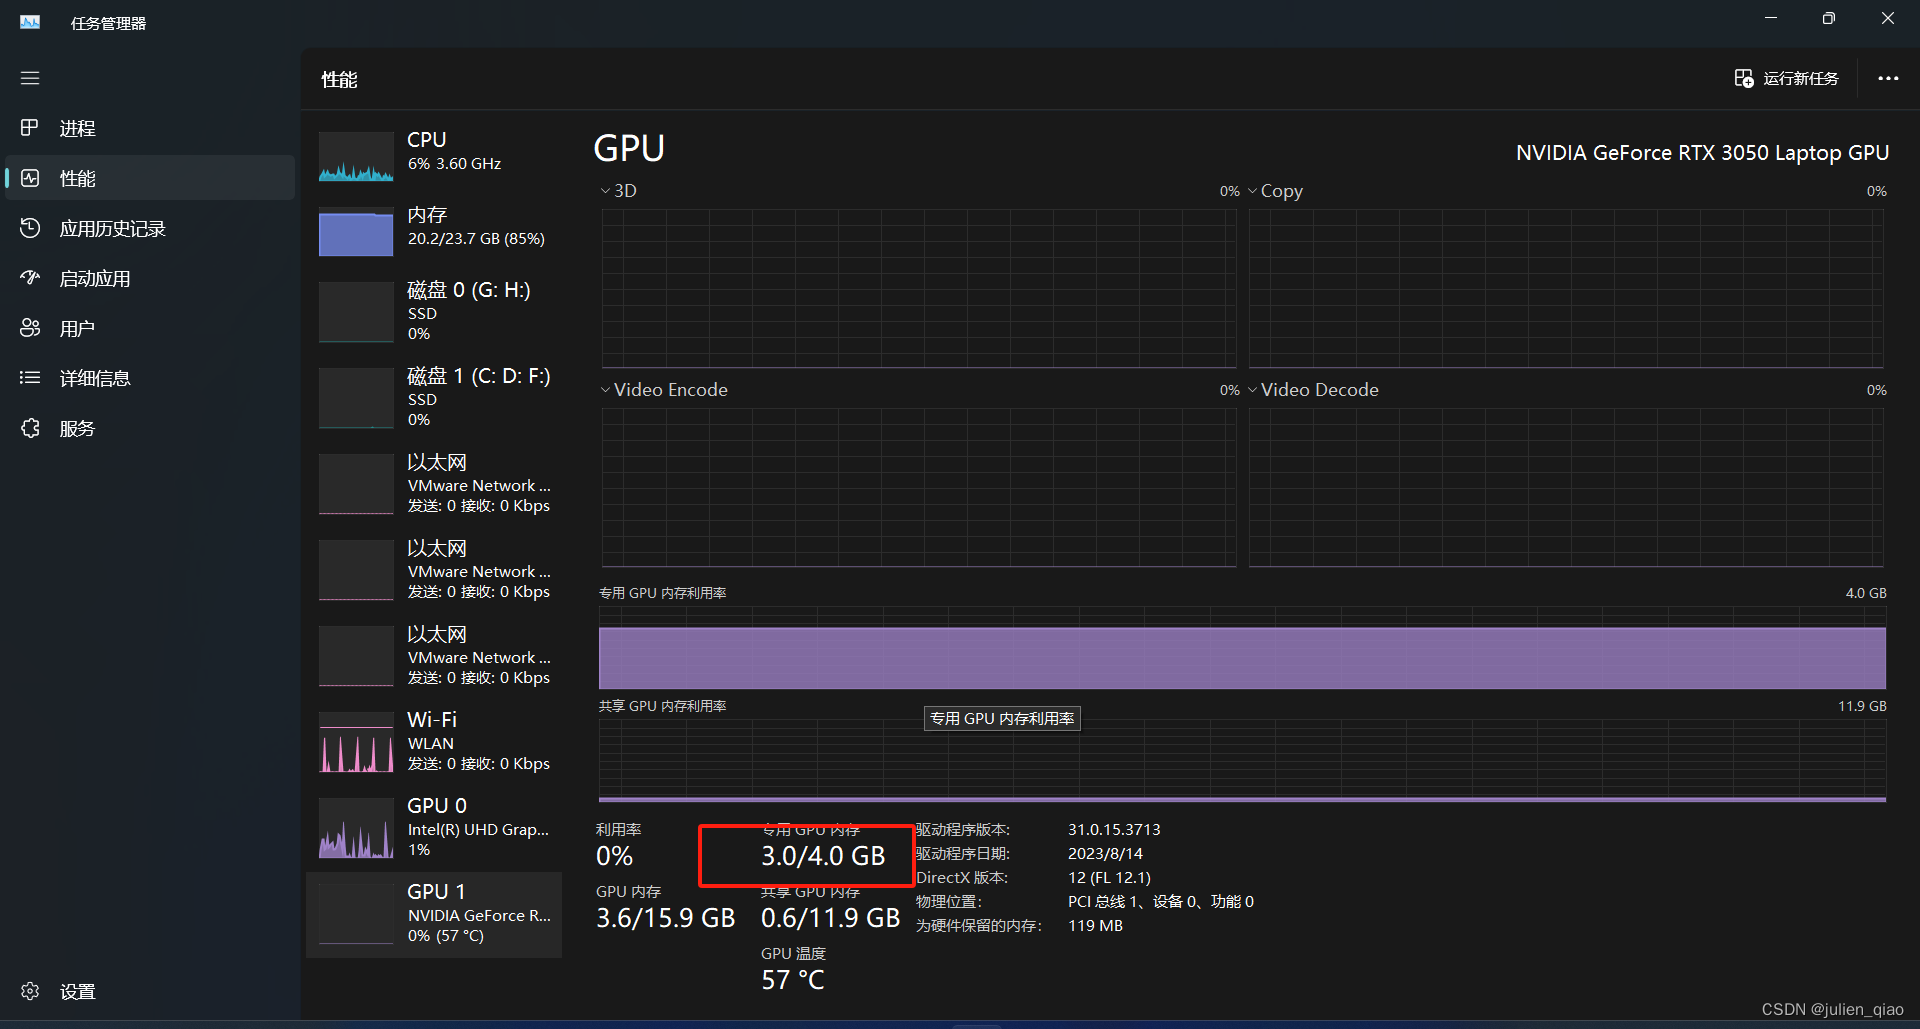Click the 119 MB reserved memory value
1920x1029 pixels.
click(x=1095, y=926)
